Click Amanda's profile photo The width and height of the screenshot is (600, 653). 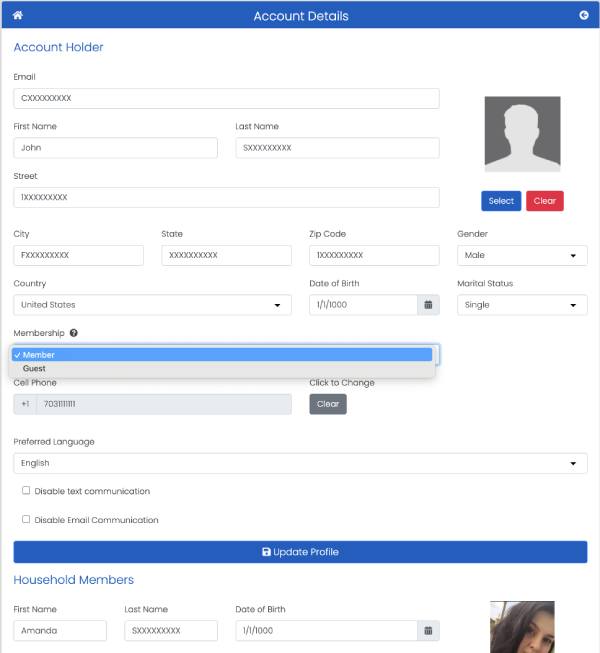[x=522, y=627]
